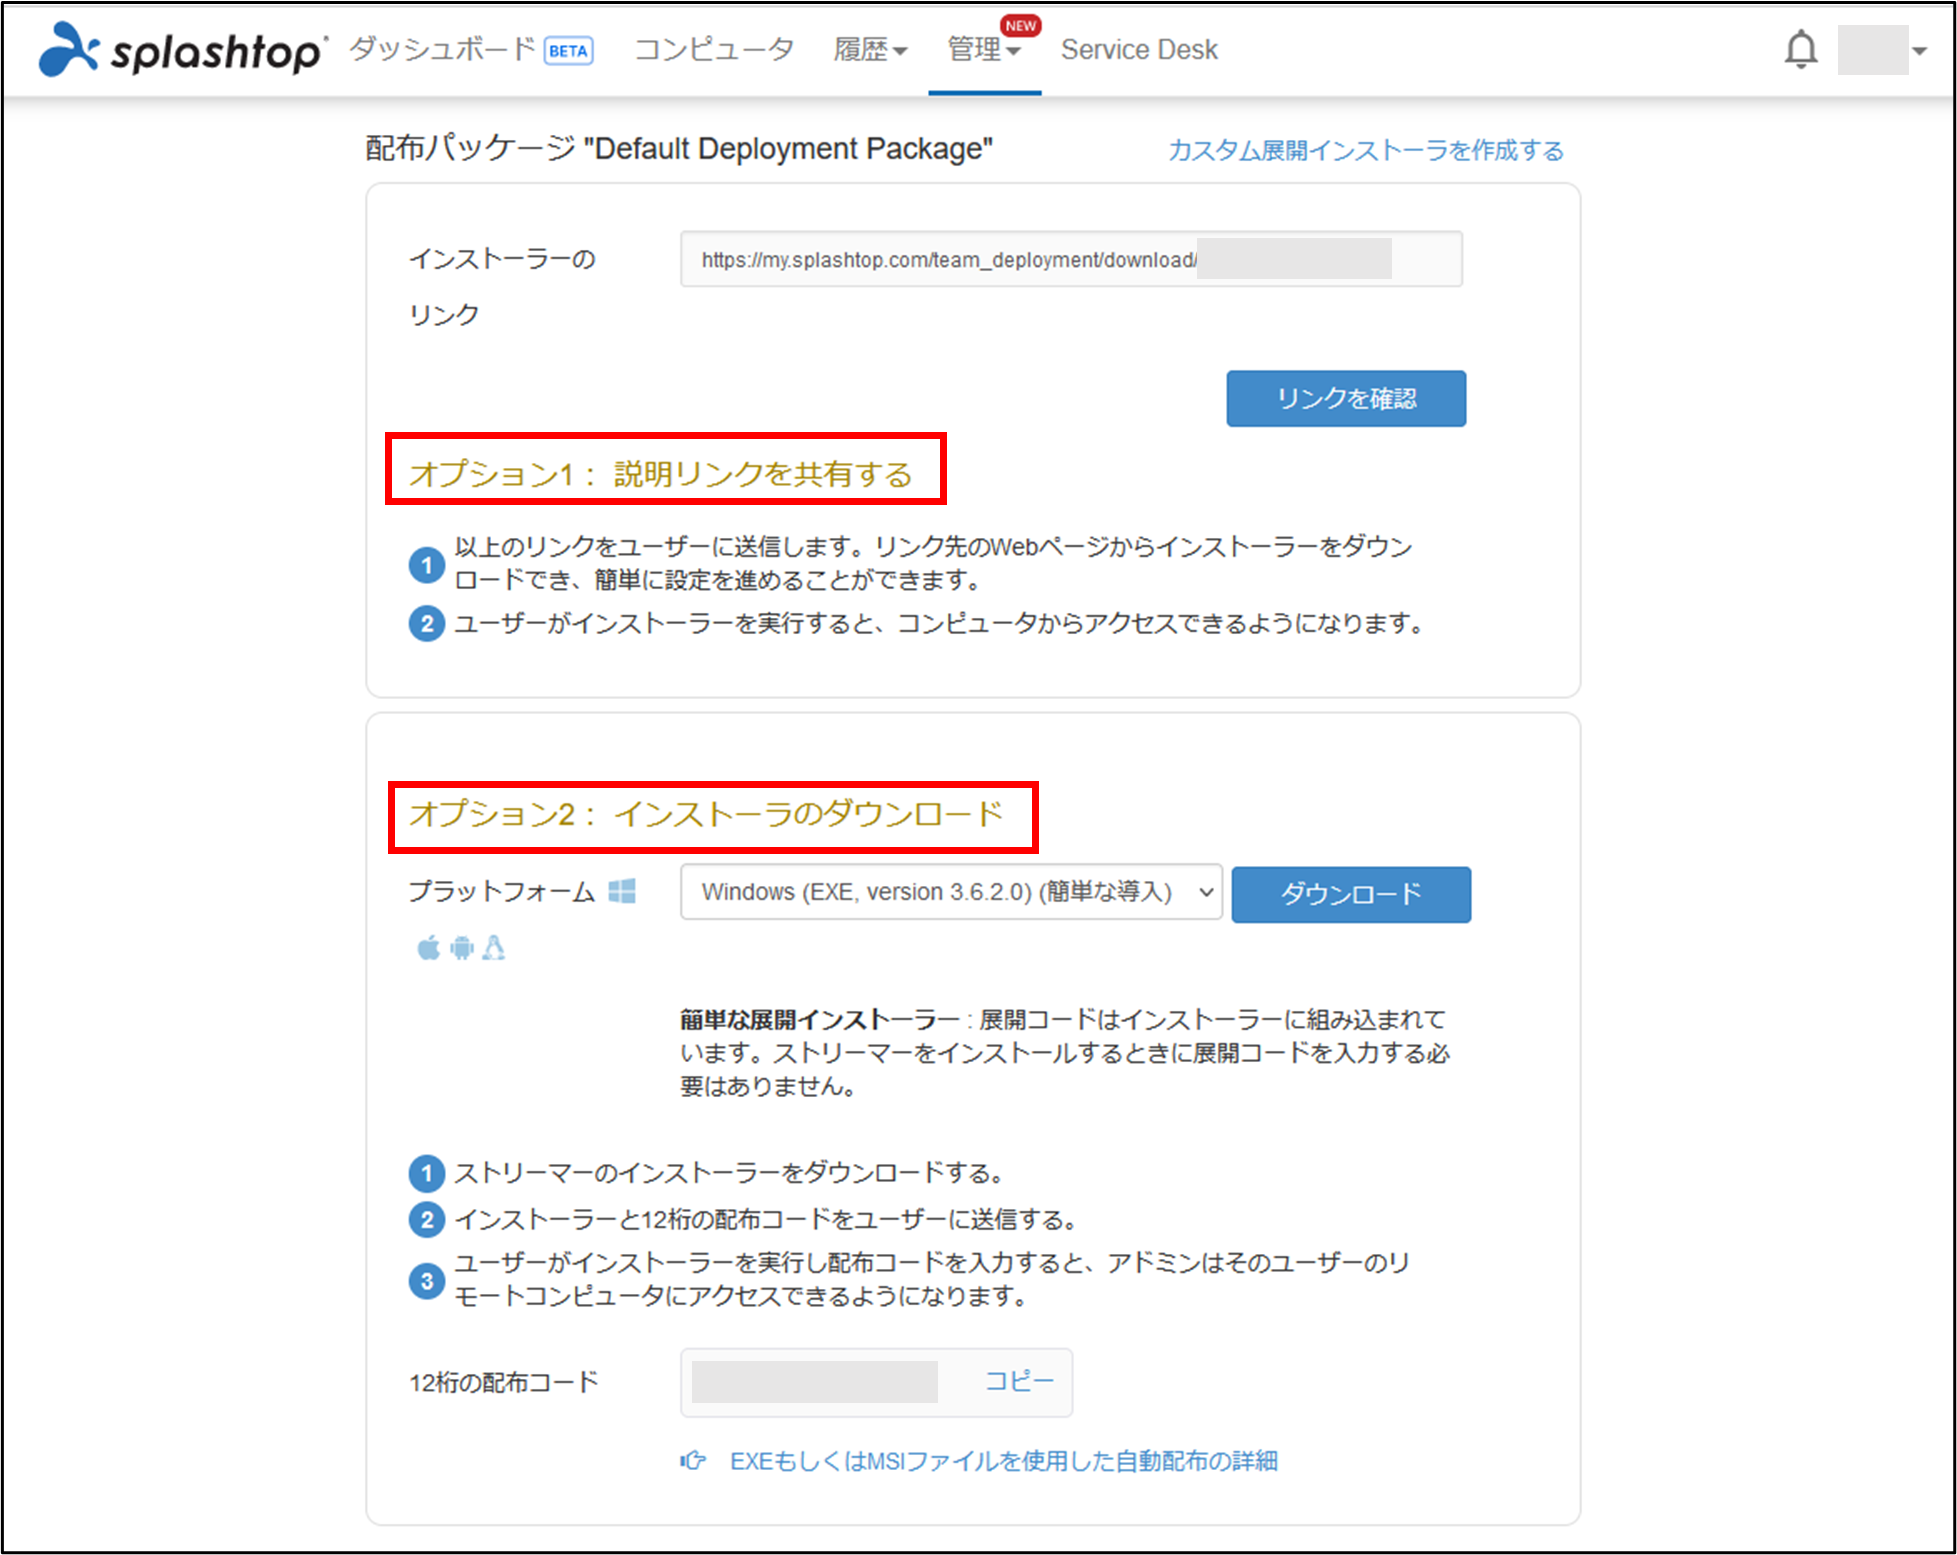Screen dimensions: 1957x1555
Task: Select the Apple platform icon
Action: pos(428,947)
